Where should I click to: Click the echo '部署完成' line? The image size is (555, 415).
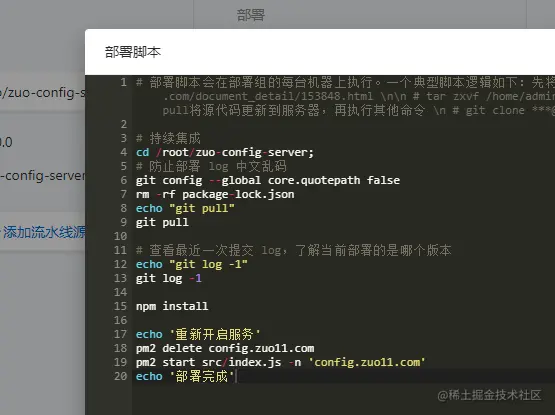[185, 376]
